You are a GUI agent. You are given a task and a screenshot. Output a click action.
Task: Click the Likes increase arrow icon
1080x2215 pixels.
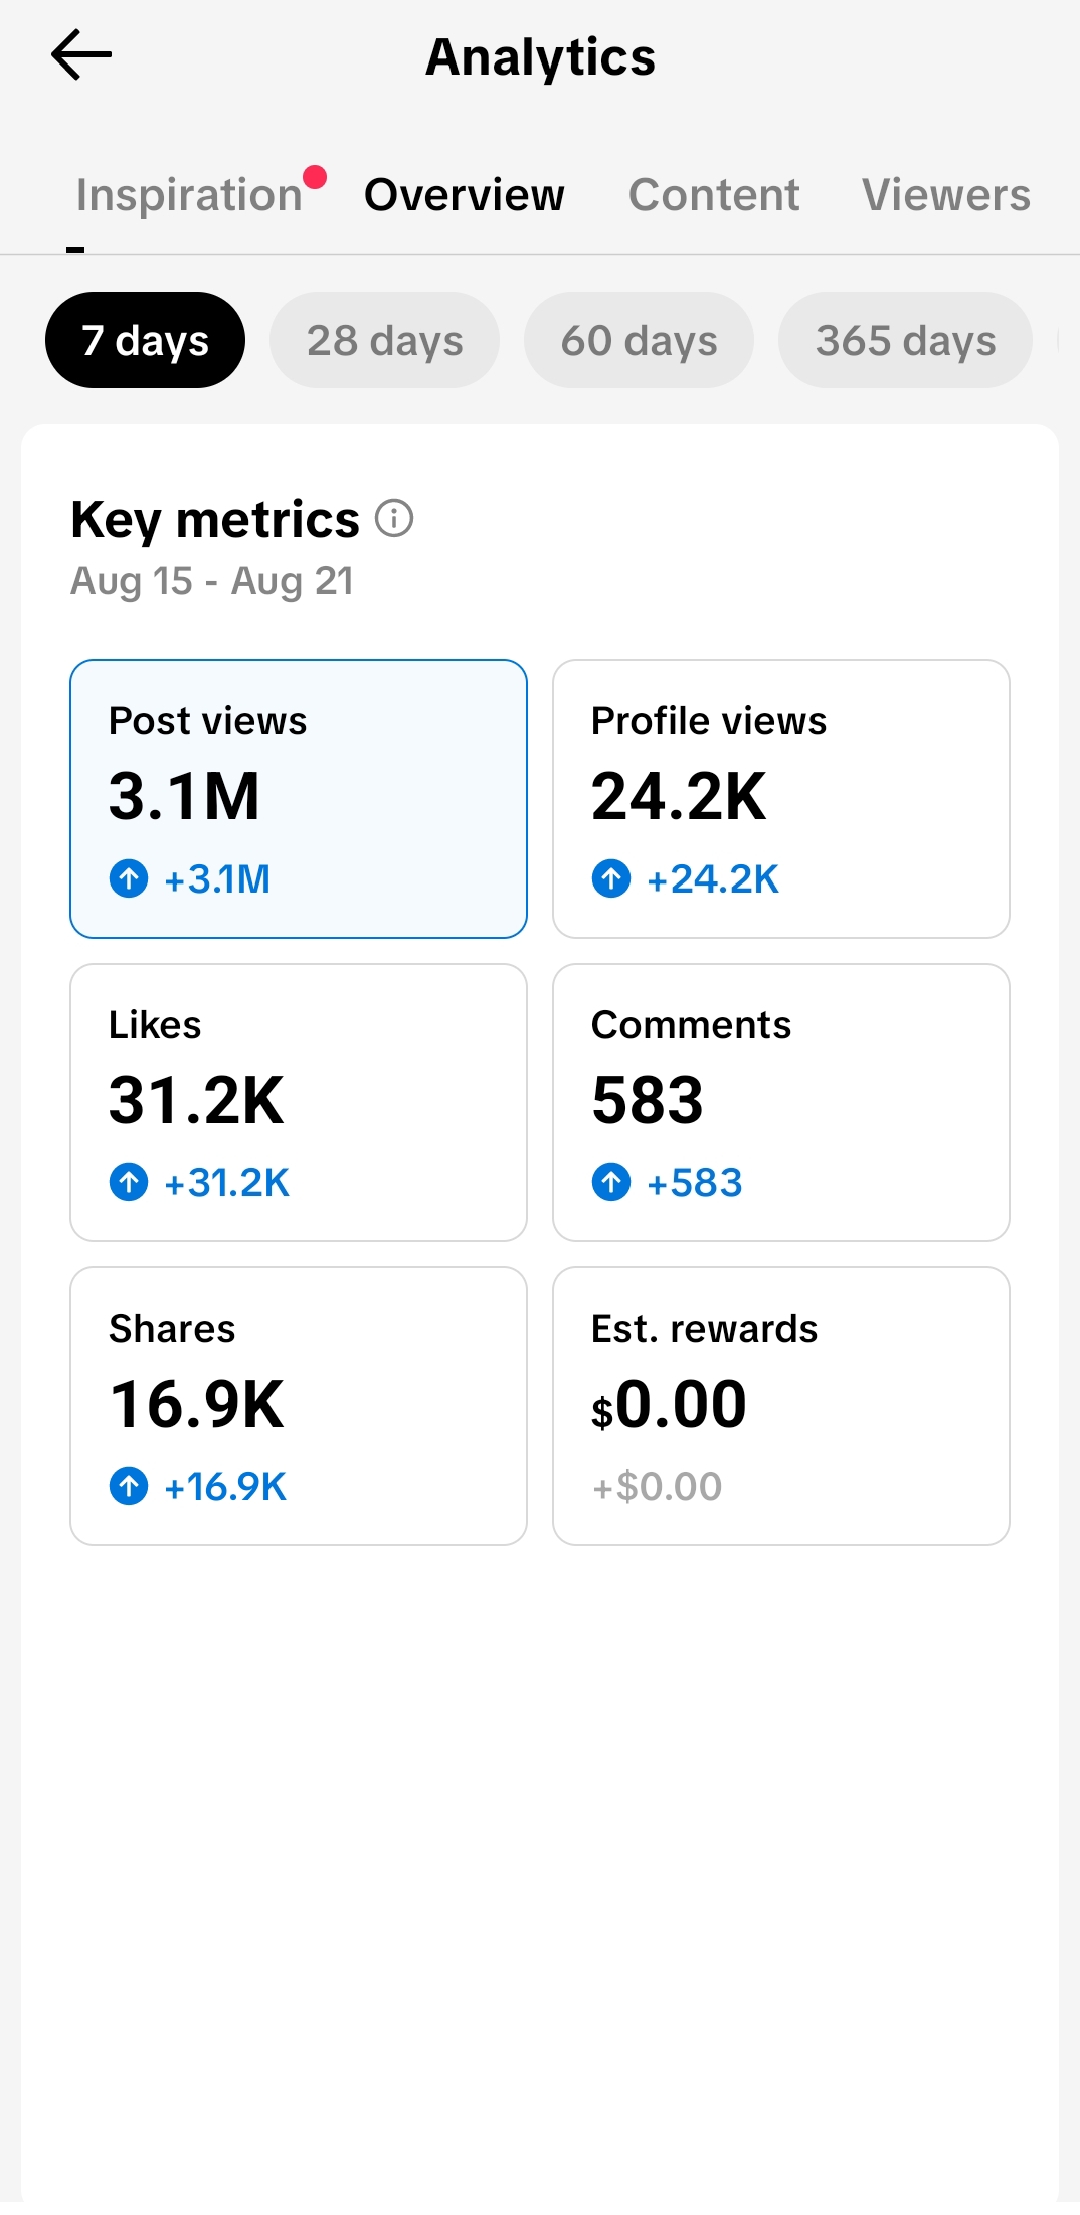129,1182
